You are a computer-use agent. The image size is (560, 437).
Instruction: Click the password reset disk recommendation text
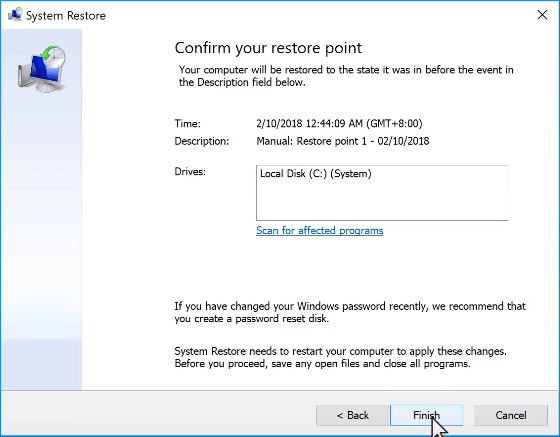click(x=350, y=312)
